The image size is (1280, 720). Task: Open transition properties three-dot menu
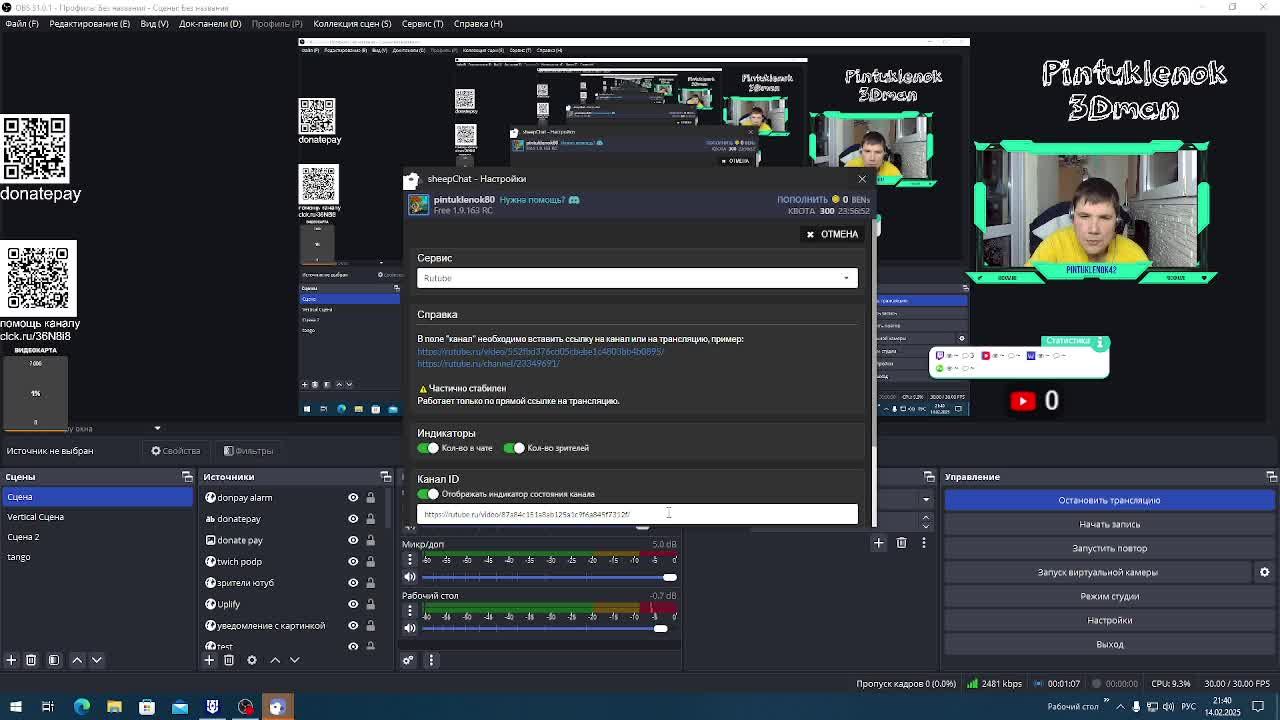(924, 543)
